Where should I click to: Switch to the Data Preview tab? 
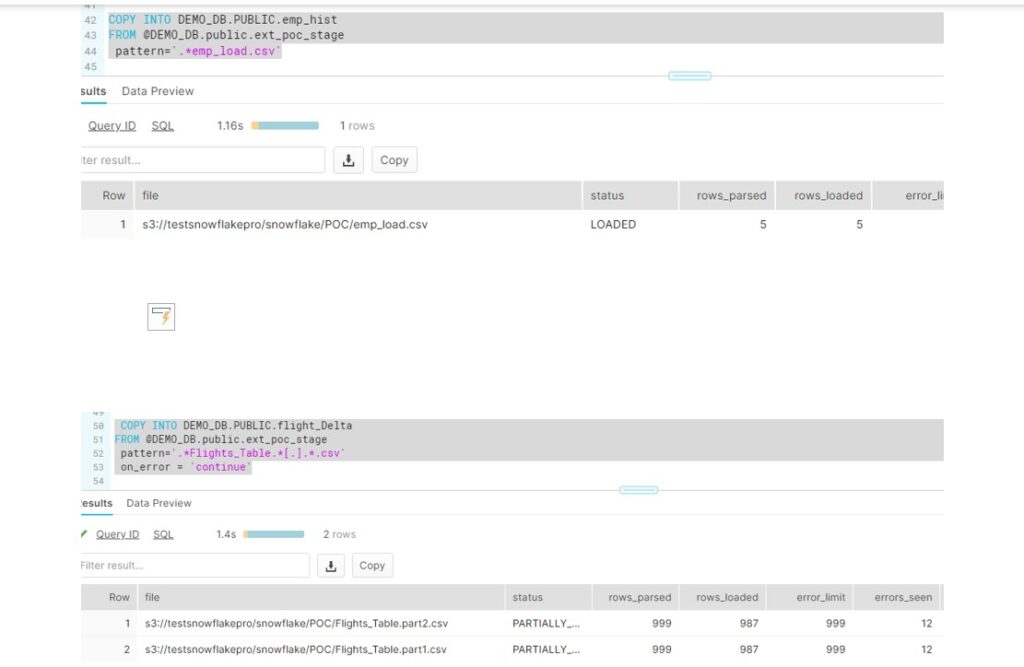click(x=157, y=91)
